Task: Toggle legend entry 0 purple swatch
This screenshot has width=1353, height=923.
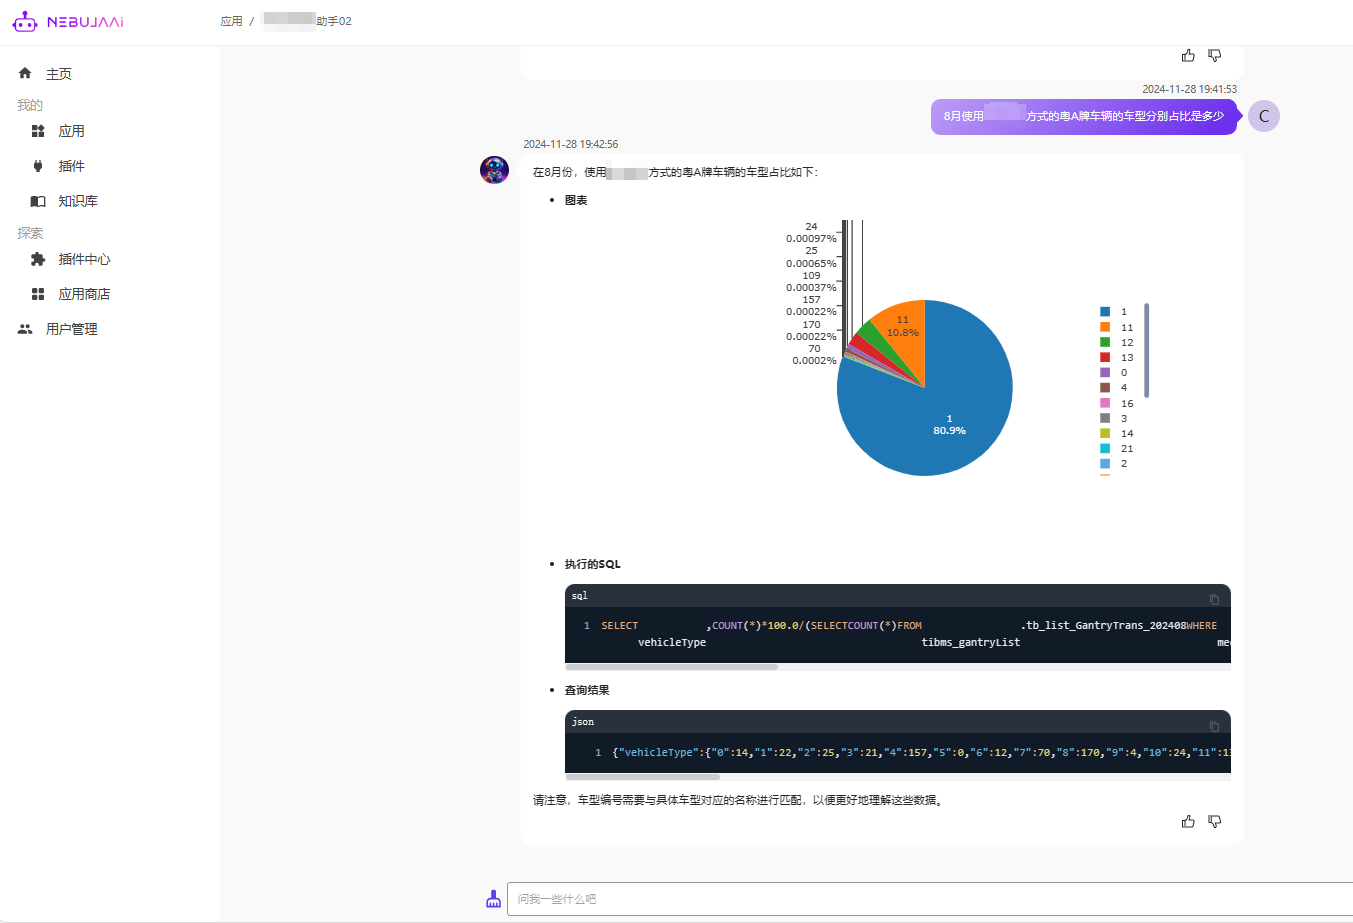Action: tap(1105, 372)
